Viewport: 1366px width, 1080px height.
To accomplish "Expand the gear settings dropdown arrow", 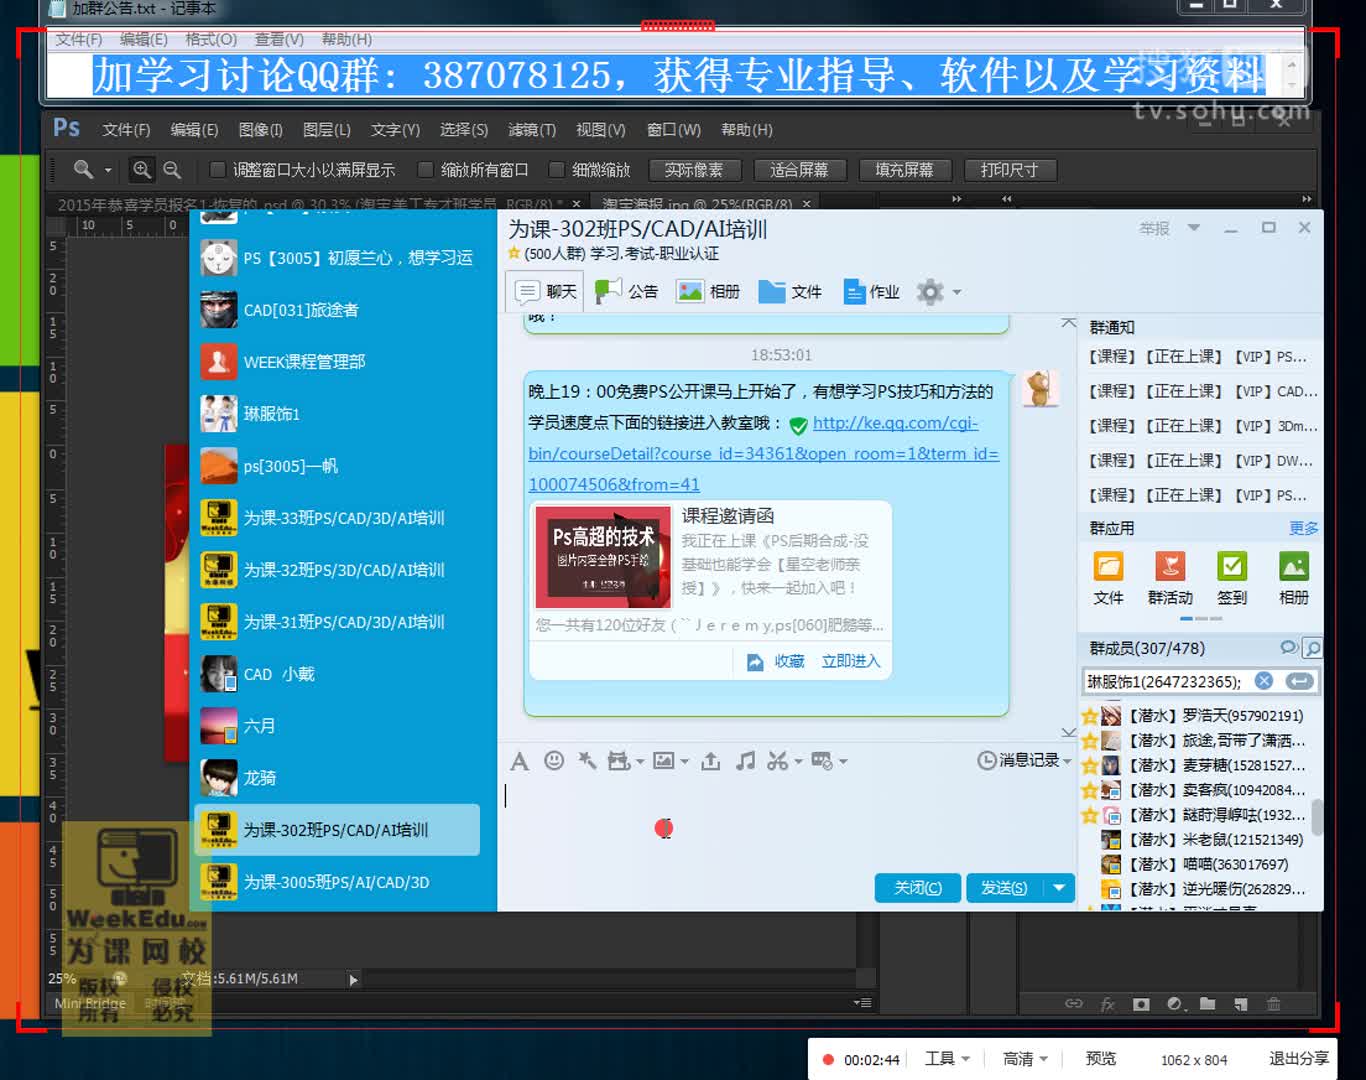I will click(957, 293).
